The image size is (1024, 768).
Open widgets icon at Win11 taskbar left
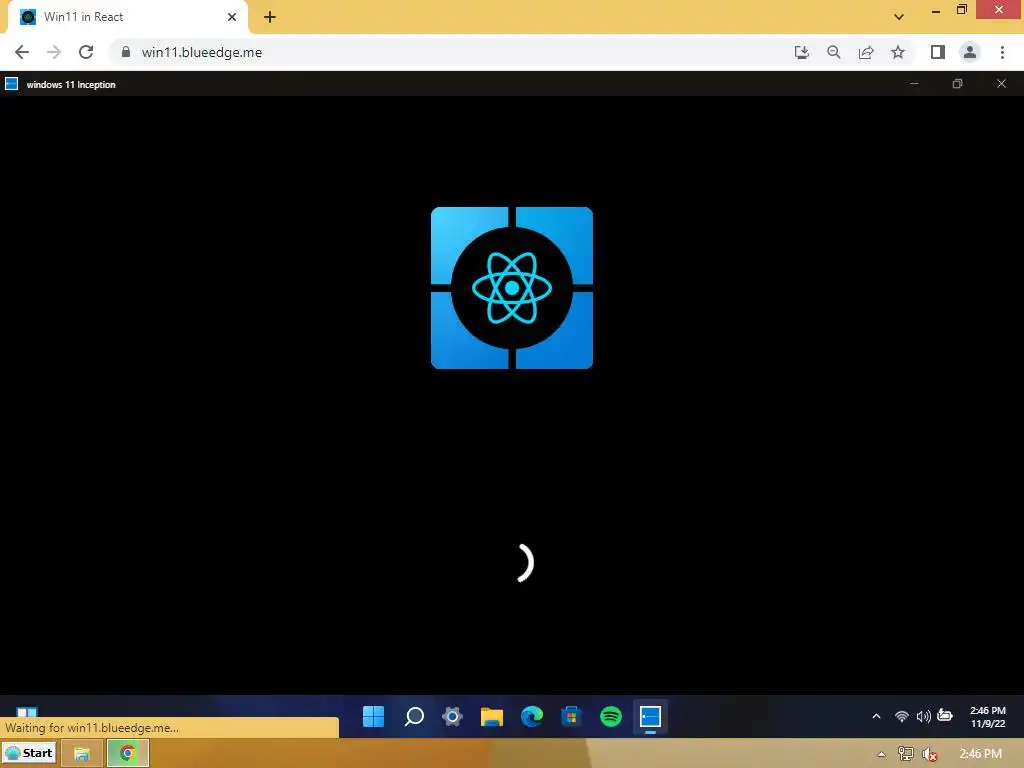27,712
